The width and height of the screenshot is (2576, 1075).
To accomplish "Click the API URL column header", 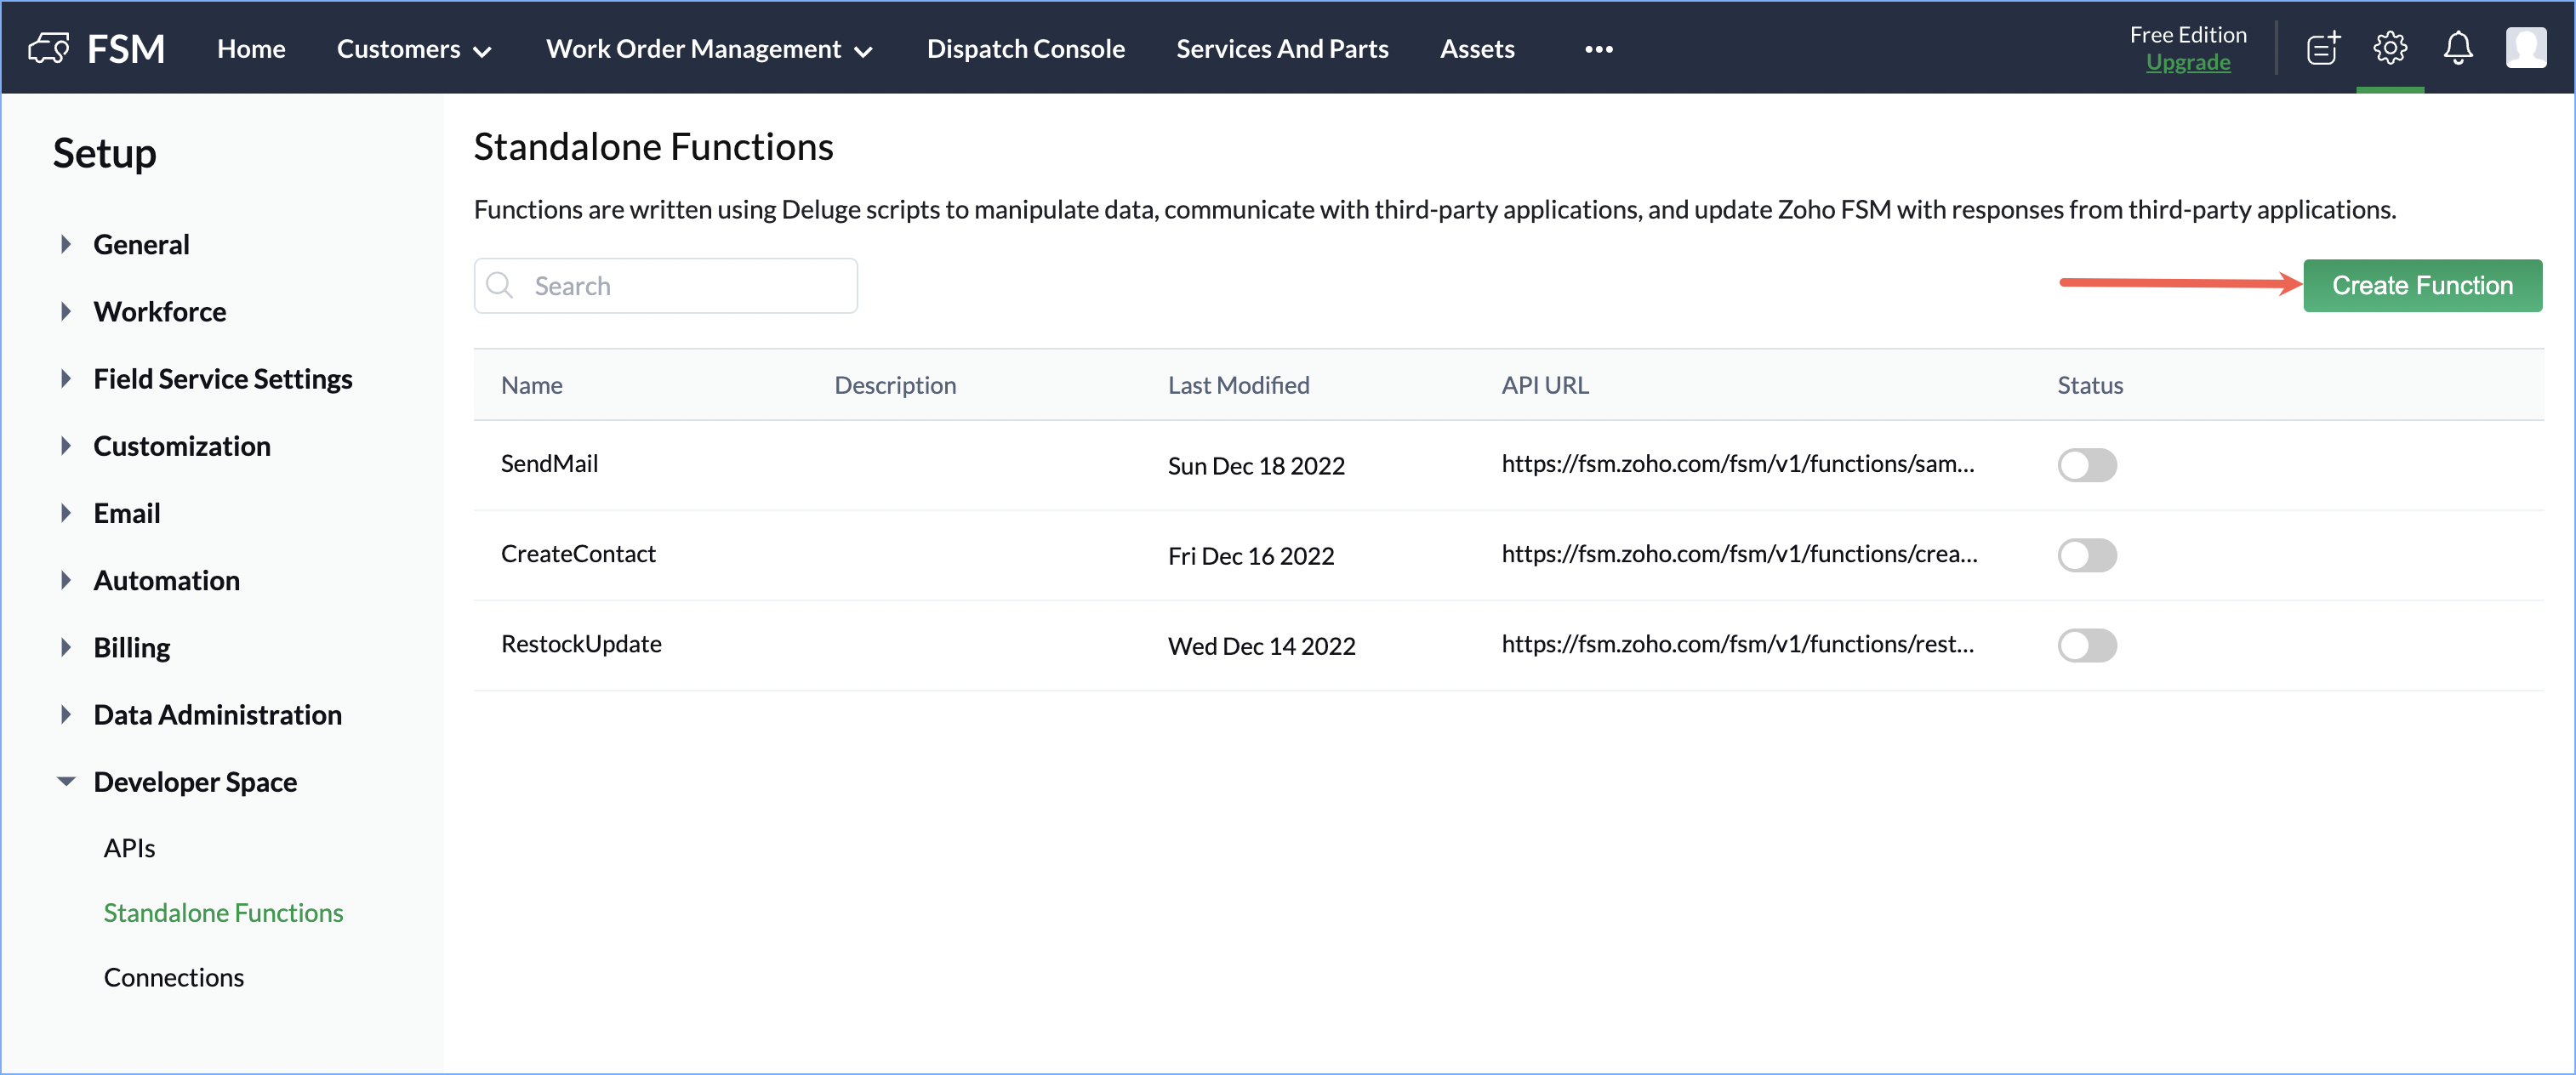I will click(x=1544, y=385).
